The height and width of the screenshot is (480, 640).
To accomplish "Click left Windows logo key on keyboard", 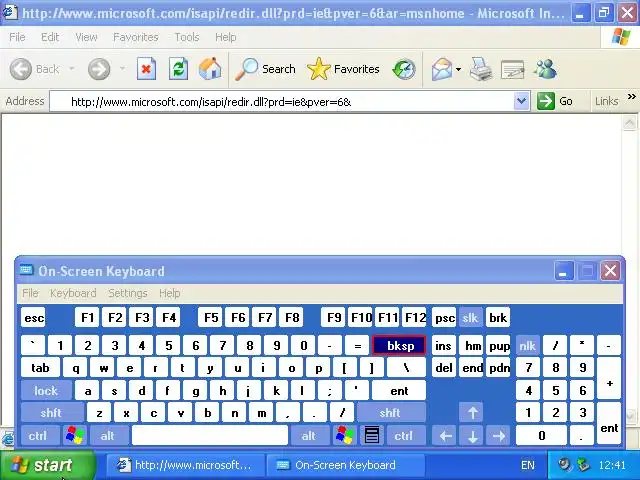I will [75, 436].
